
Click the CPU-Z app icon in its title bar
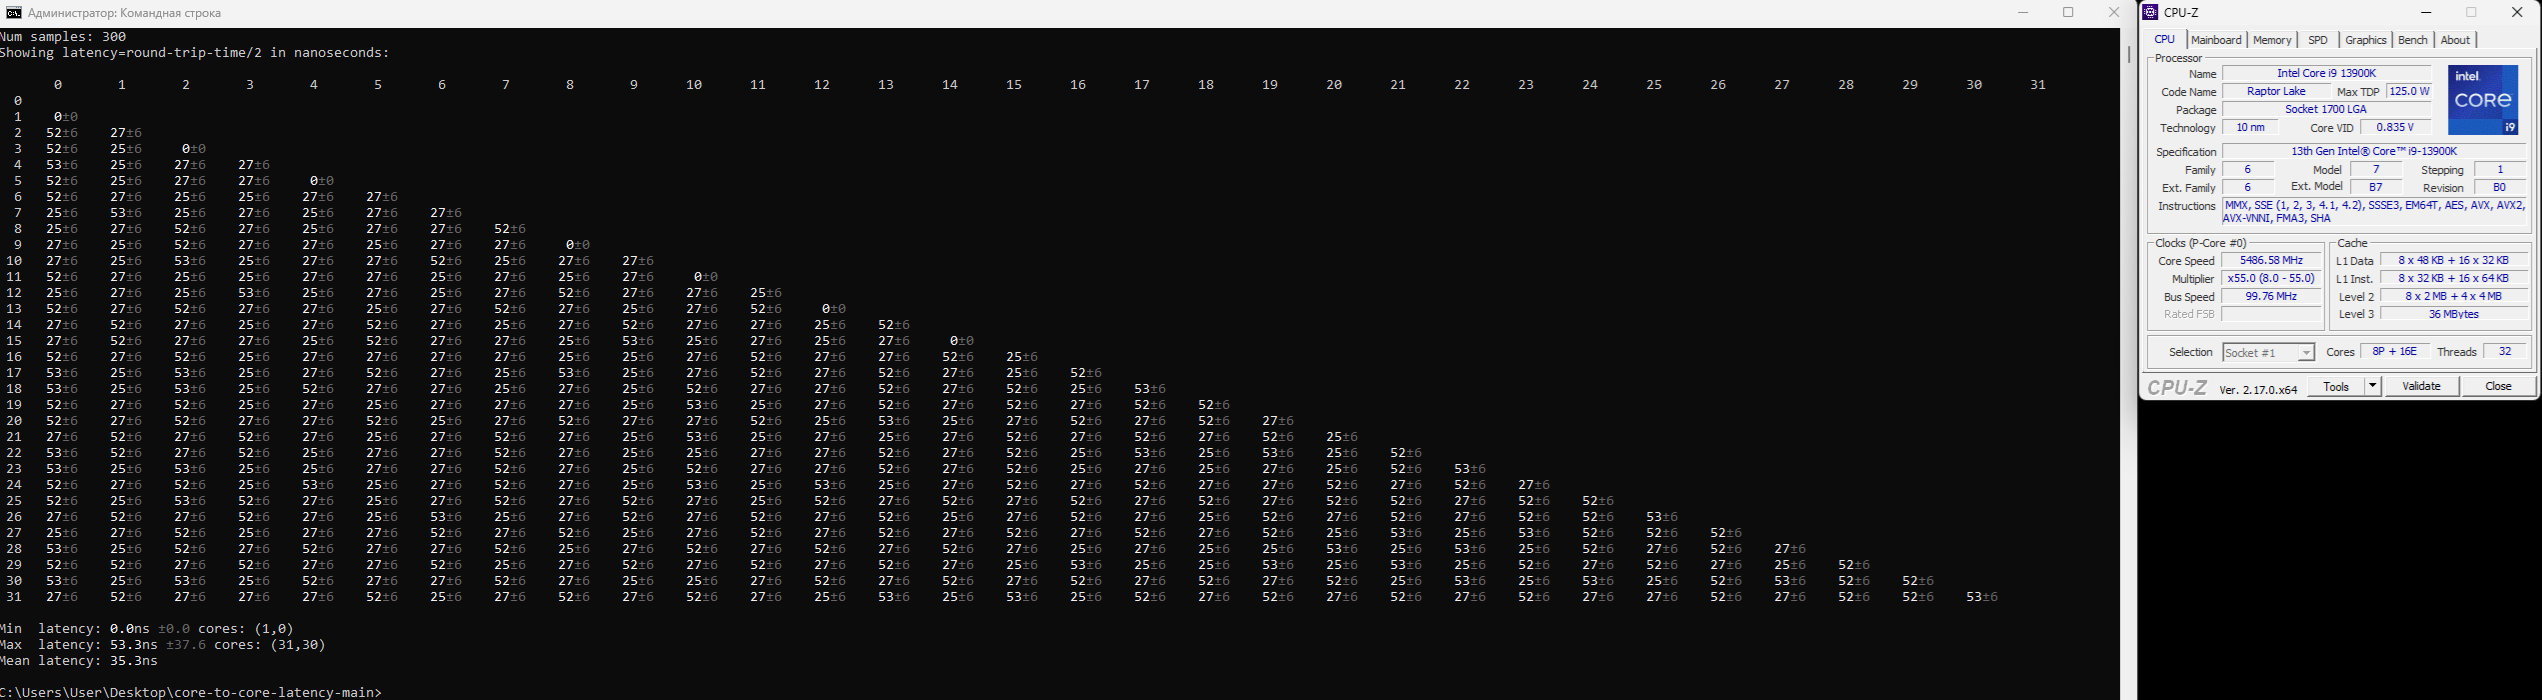pyautogui.click(x=2151, y=13)
